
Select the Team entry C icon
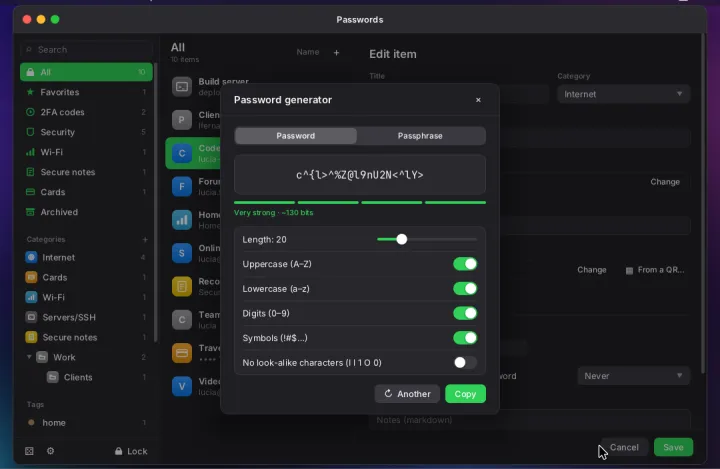pyautogui.click(x=182, y=320)
